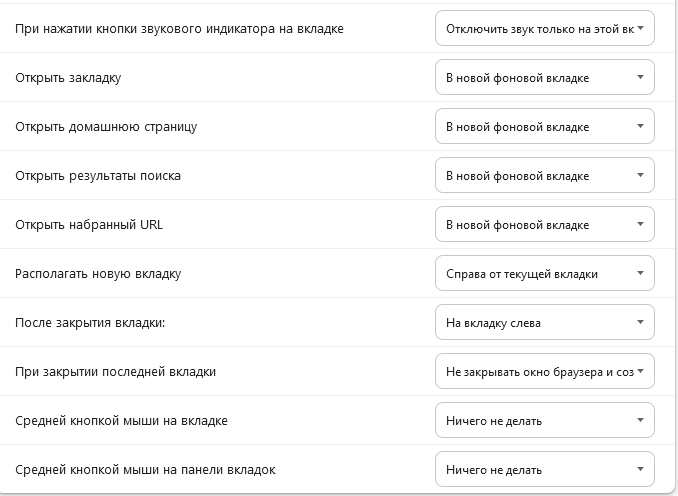Click the "Открыть закладку" setting label

coord(69,78)
